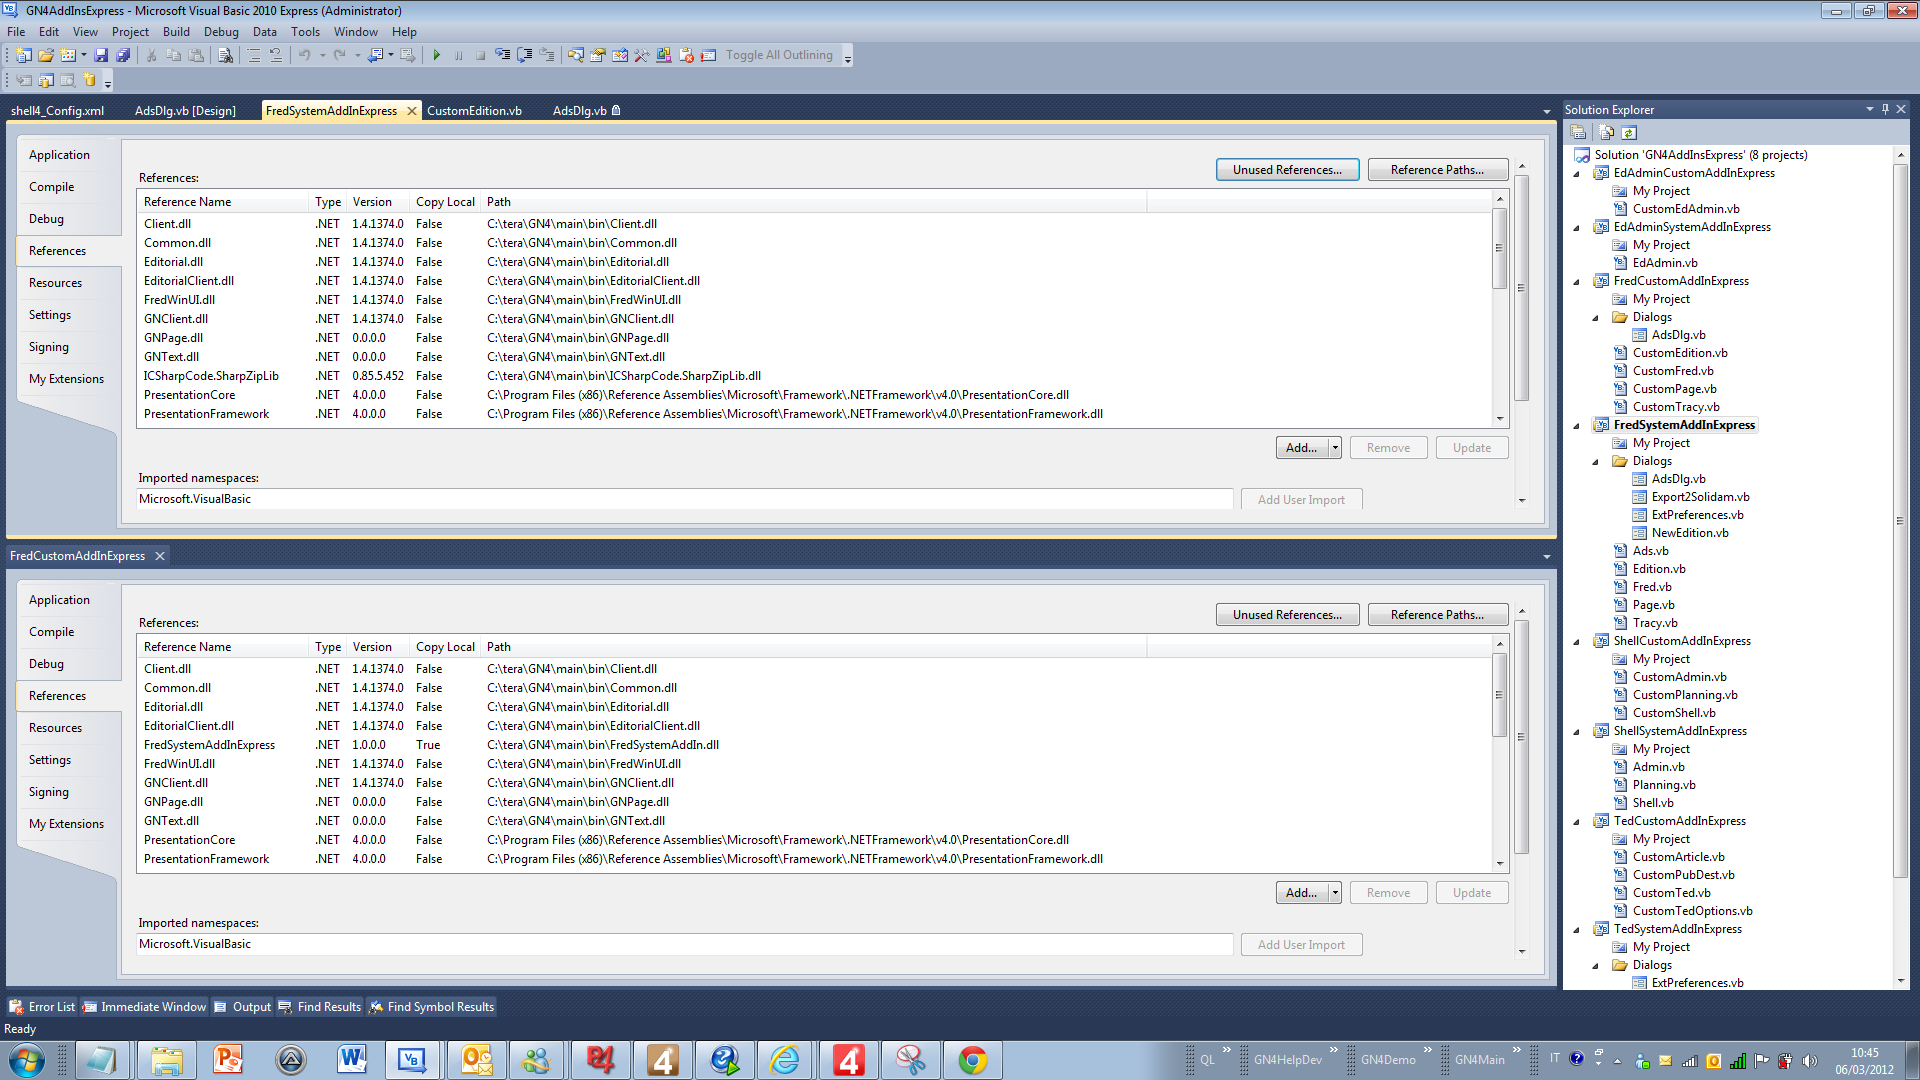This screenshot has height=1080, width=1920.
Task: Open the Find Symbol Results tab
Action: (431, 1007)
